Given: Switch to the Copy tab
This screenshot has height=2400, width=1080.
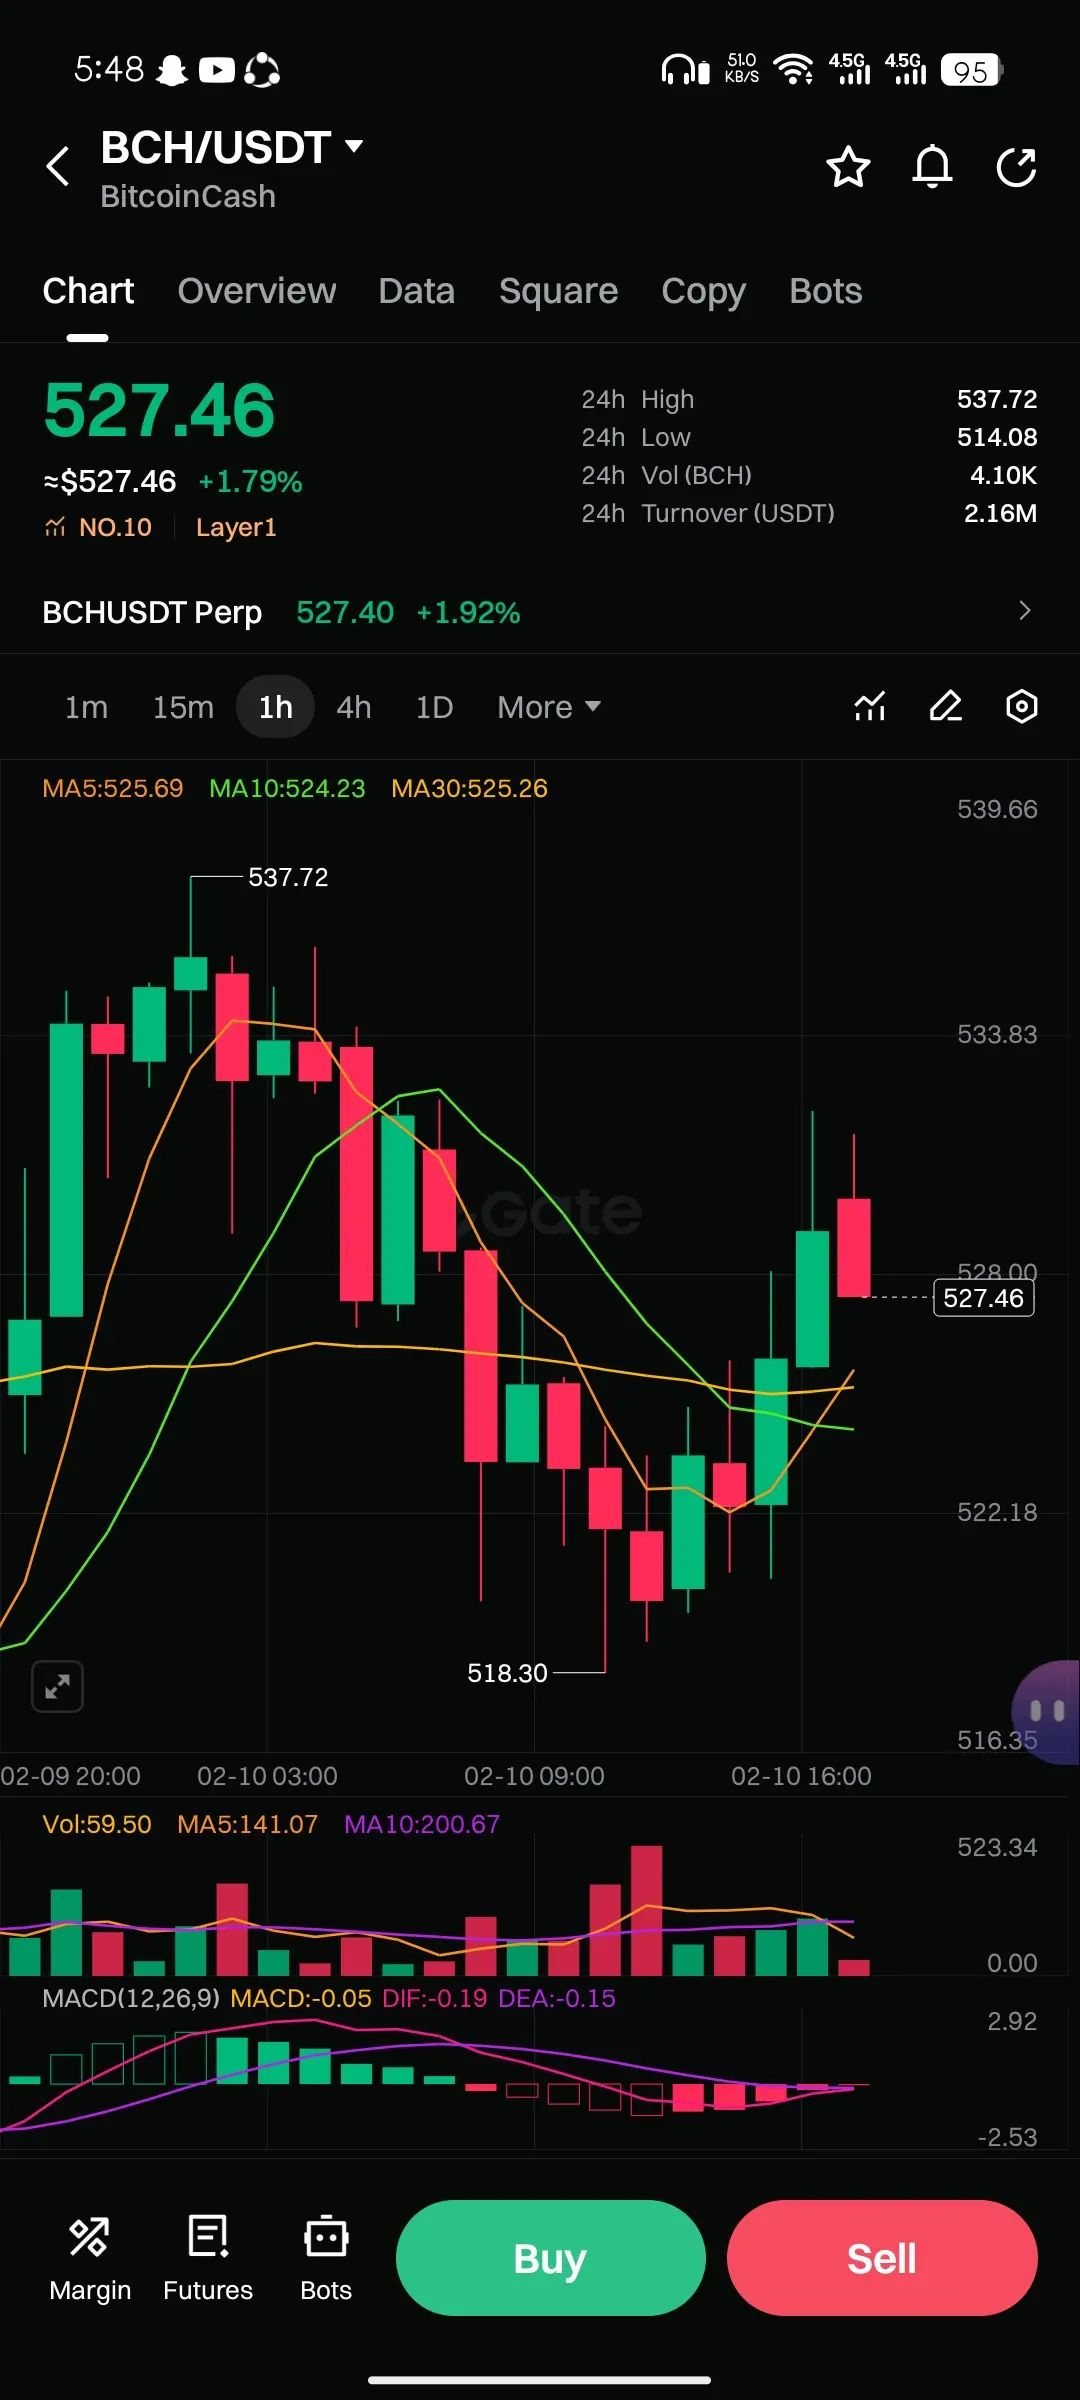Looking at the screenshot, I should [704, 291].
